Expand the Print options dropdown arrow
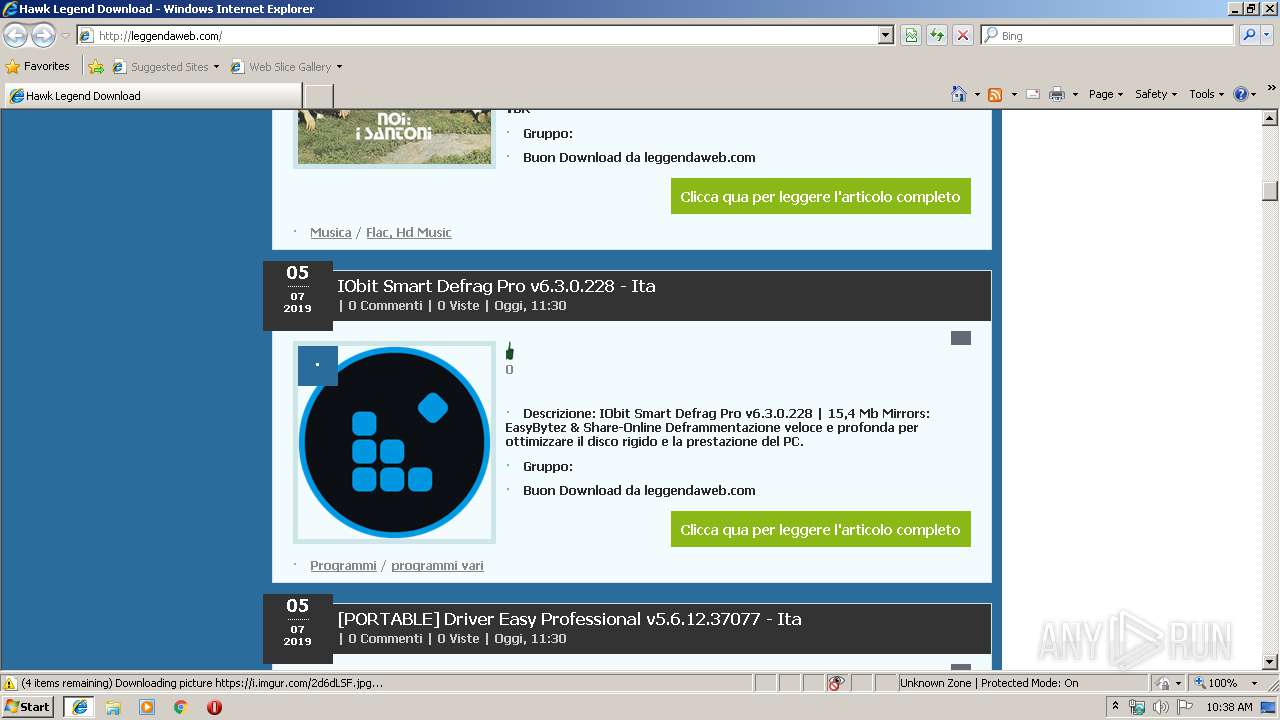1280x720 pixels. coord(1075,95)
